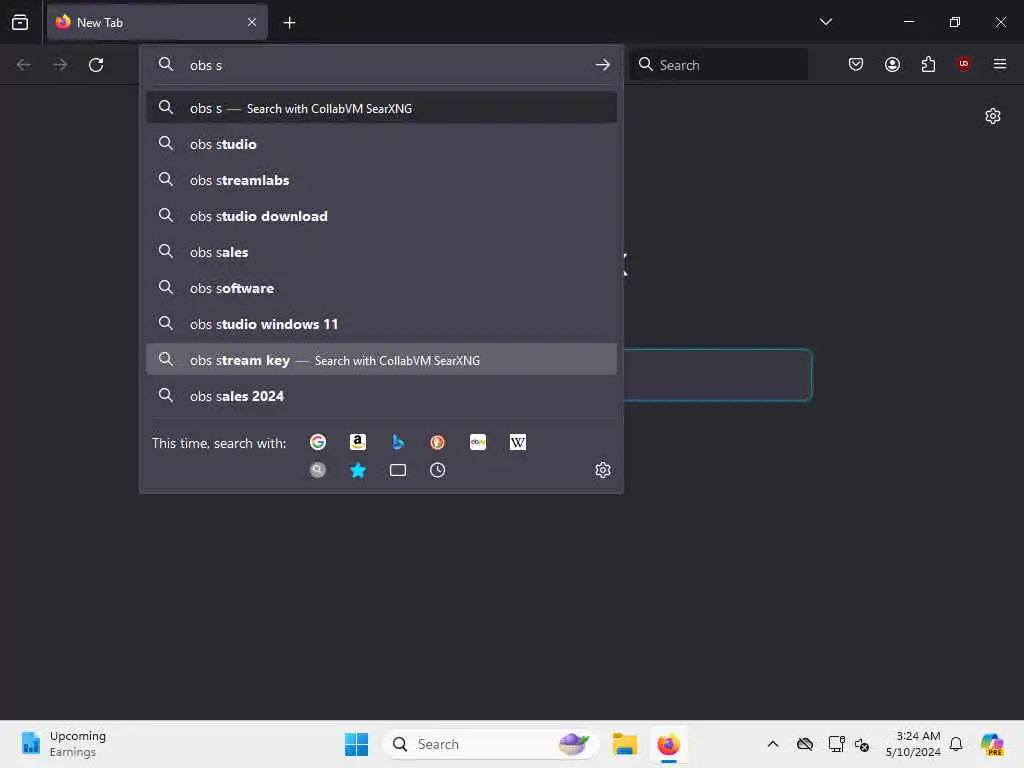Search bookmarks via the blue star icon

pyautogui.click(x=357, y=470)
